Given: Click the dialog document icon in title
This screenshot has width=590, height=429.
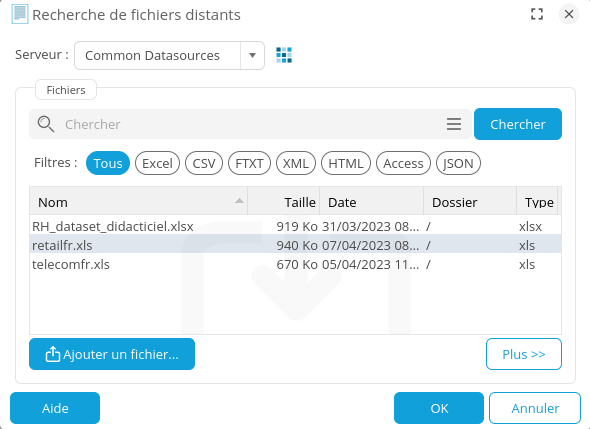Looking at the screenshot, I should (x=20, y=14).
